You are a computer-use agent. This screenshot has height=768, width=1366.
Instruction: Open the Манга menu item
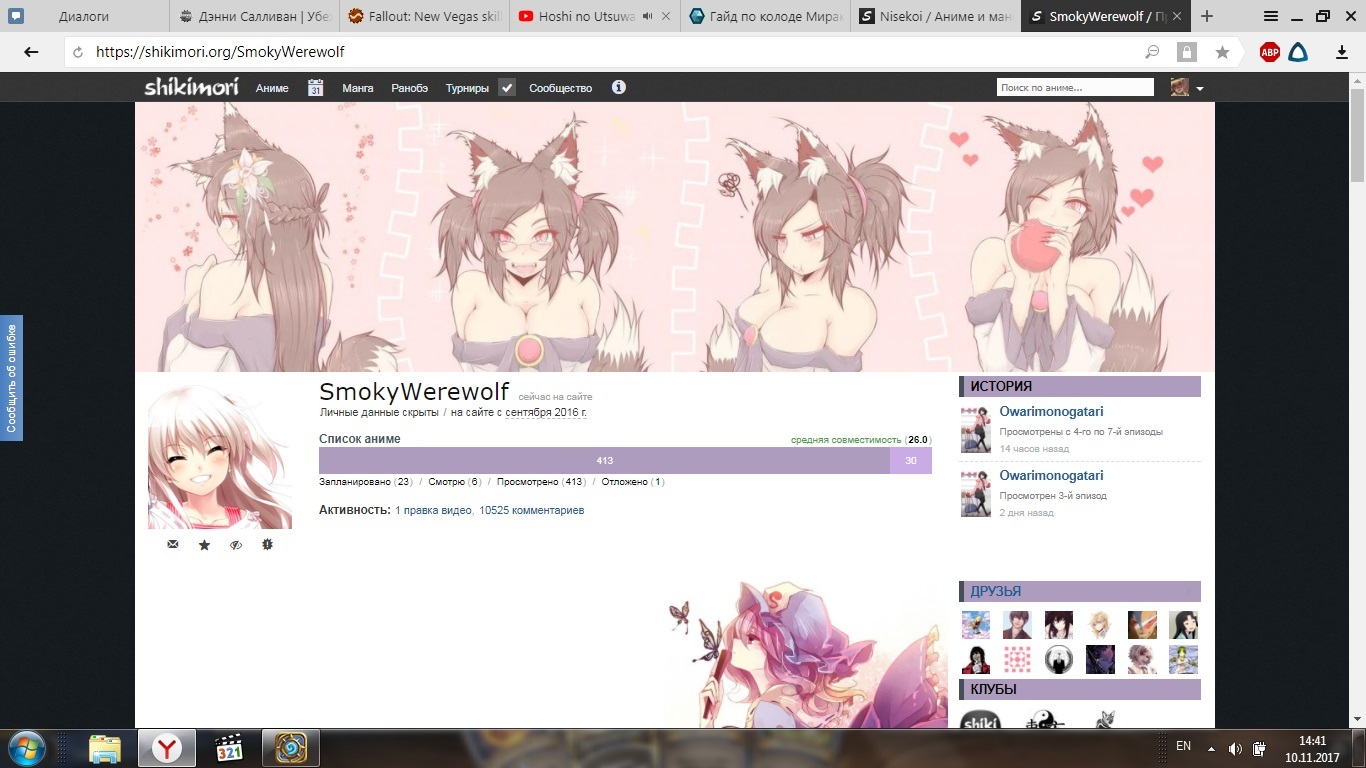click(x=357, y=88)
